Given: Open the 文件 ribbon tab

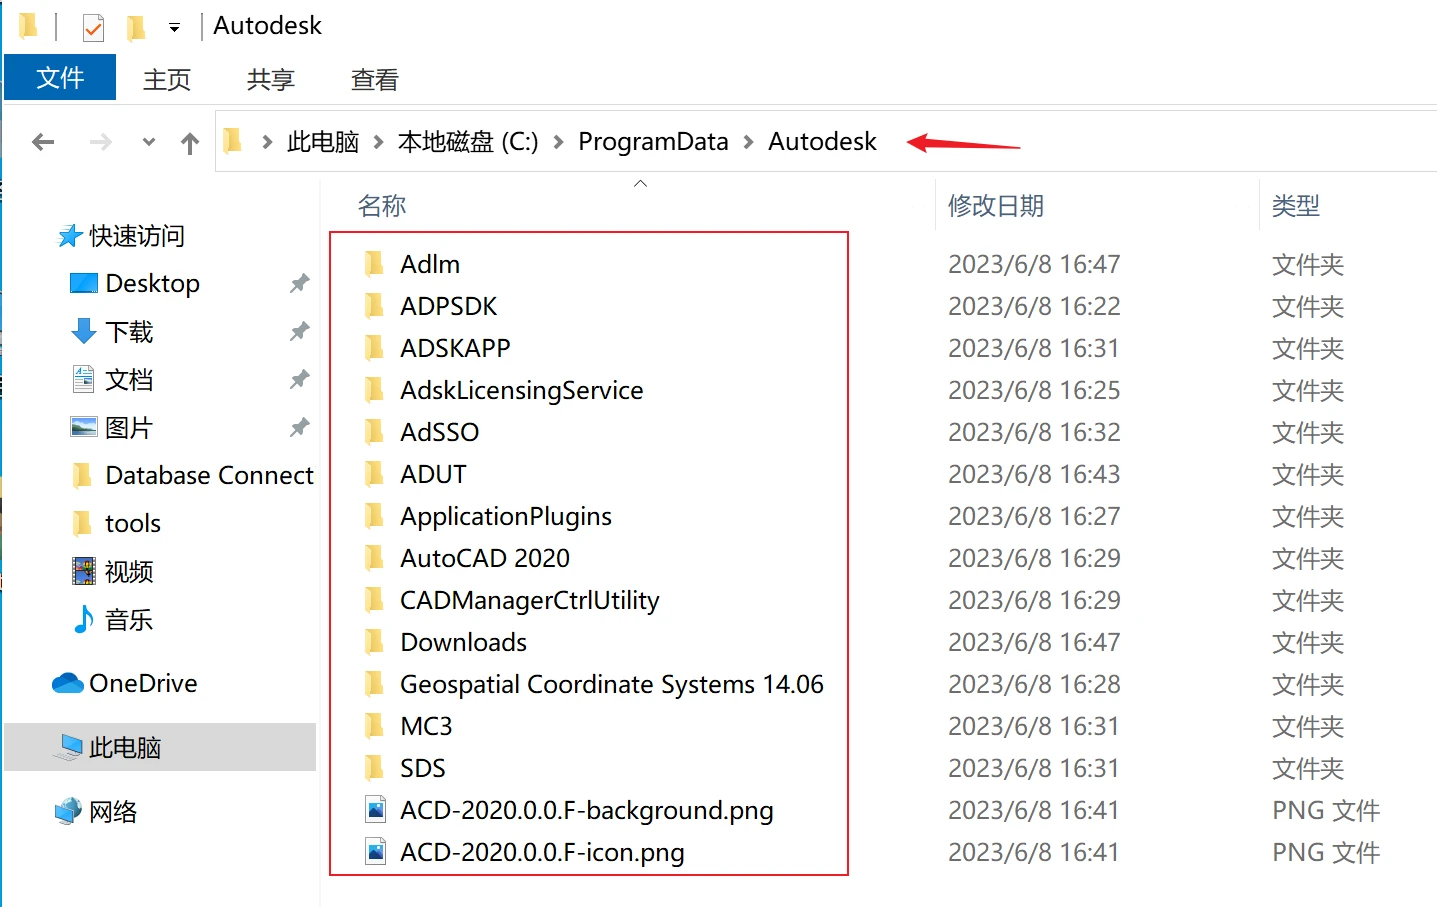Looking at the screenshot, I should tap(60, 78).
